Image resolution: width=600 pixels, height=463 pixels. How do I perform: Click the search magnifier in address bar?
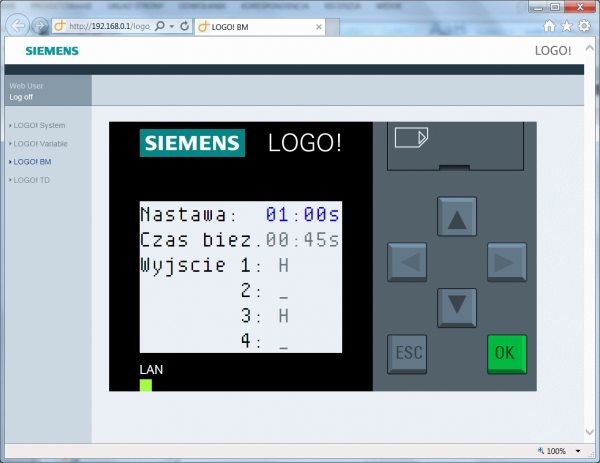tap(160, 26)
